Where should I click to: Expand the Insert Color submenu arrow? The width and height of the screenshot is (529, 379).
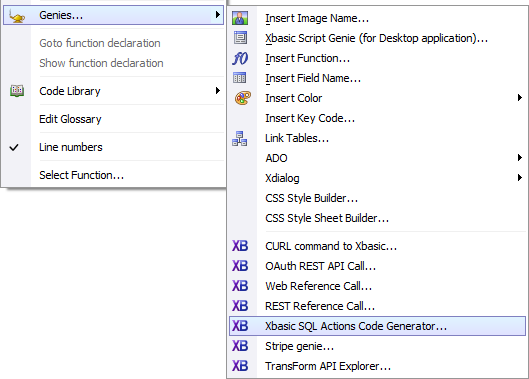(x=520, y=98)
